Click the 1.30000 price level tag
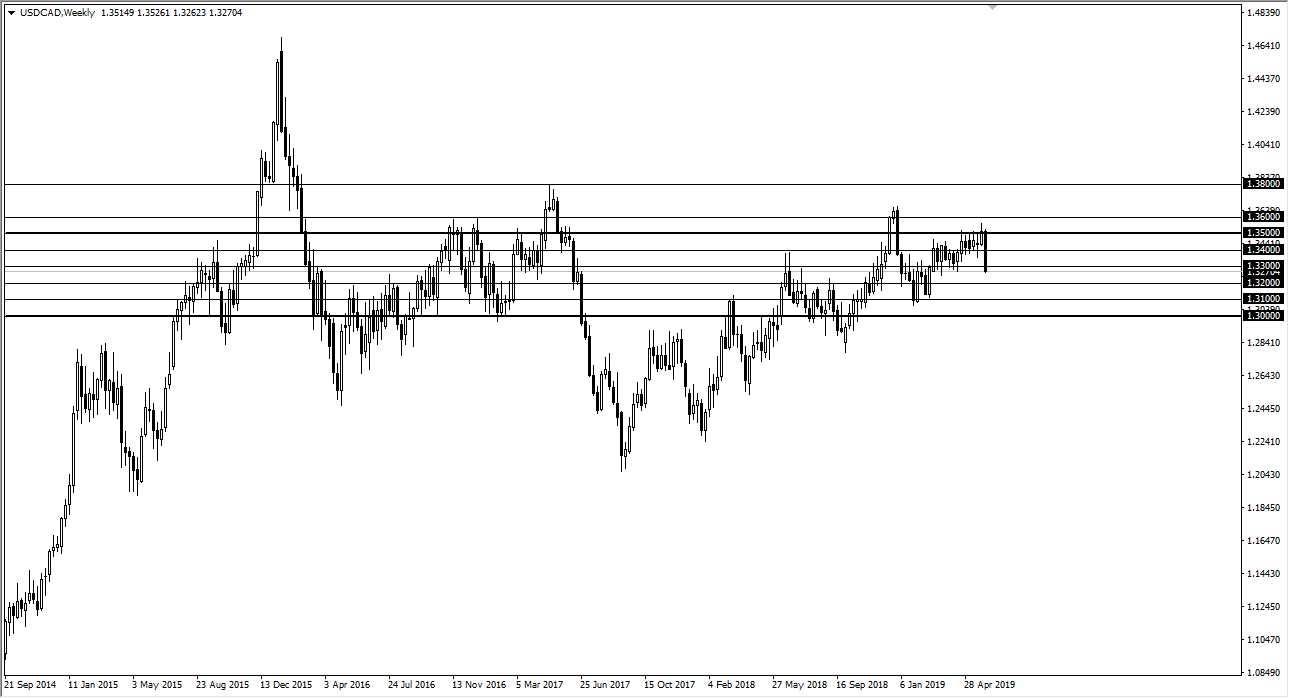 pos(1262,315)
